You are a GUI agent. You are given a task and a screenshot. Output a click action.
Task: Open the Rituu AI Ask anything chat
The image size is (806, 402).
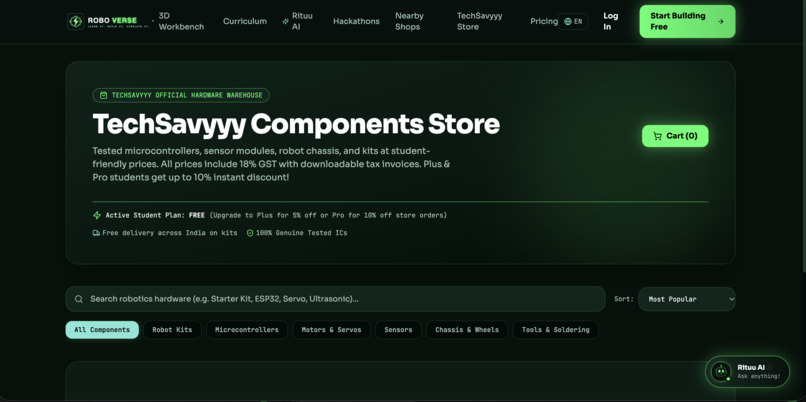(747, 372)
